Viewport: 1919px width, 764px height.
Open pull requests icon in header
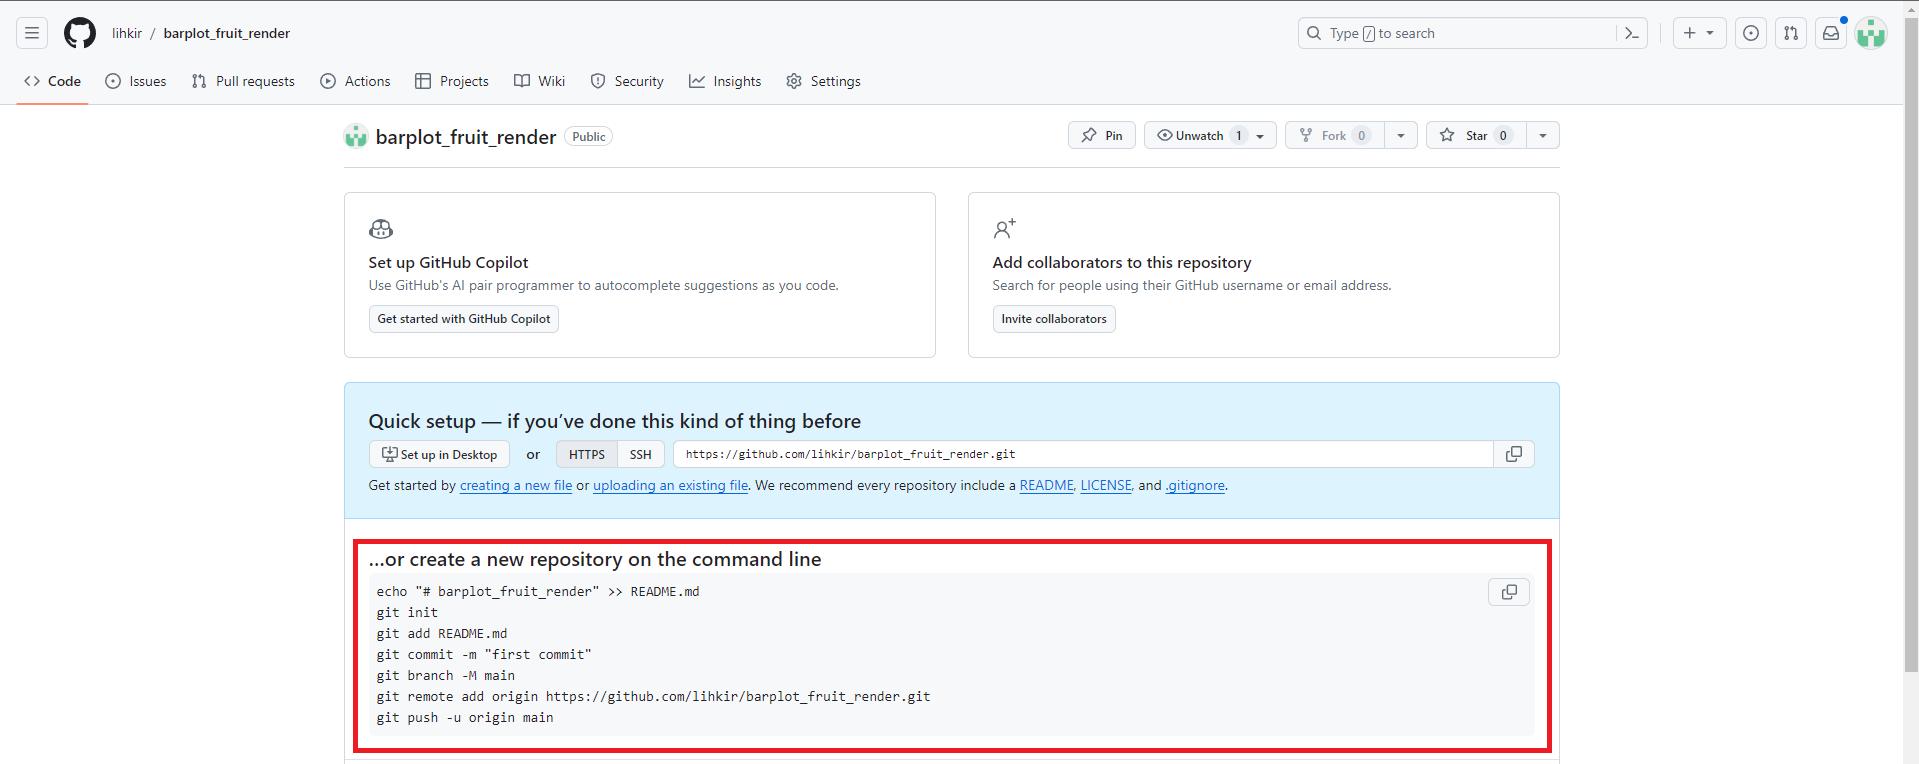click(x=1791, y=33)
